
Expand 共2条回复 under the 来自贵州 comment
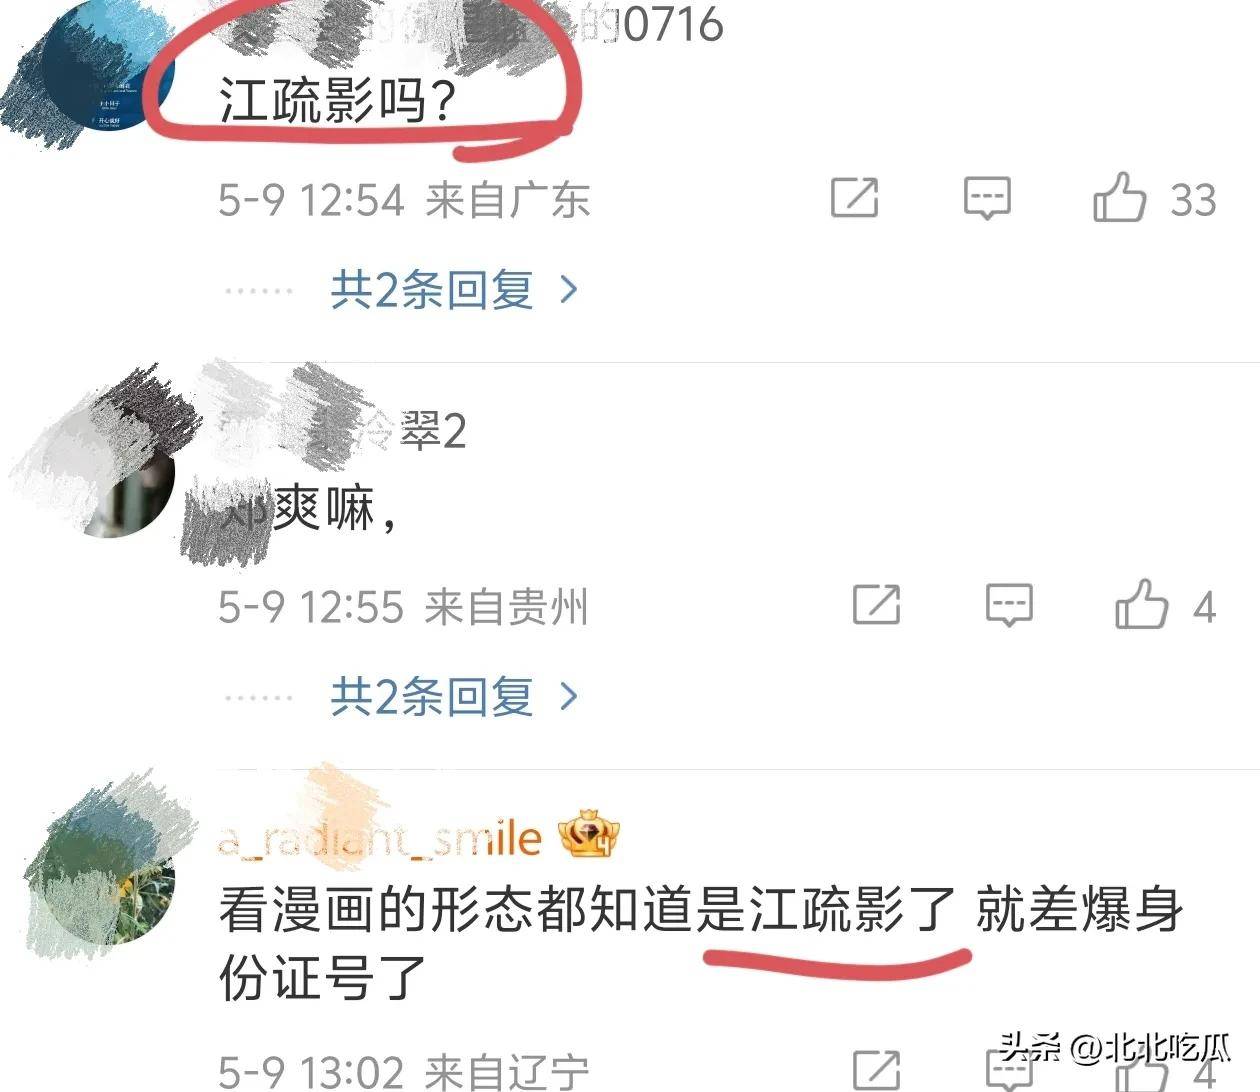(455, 696)
